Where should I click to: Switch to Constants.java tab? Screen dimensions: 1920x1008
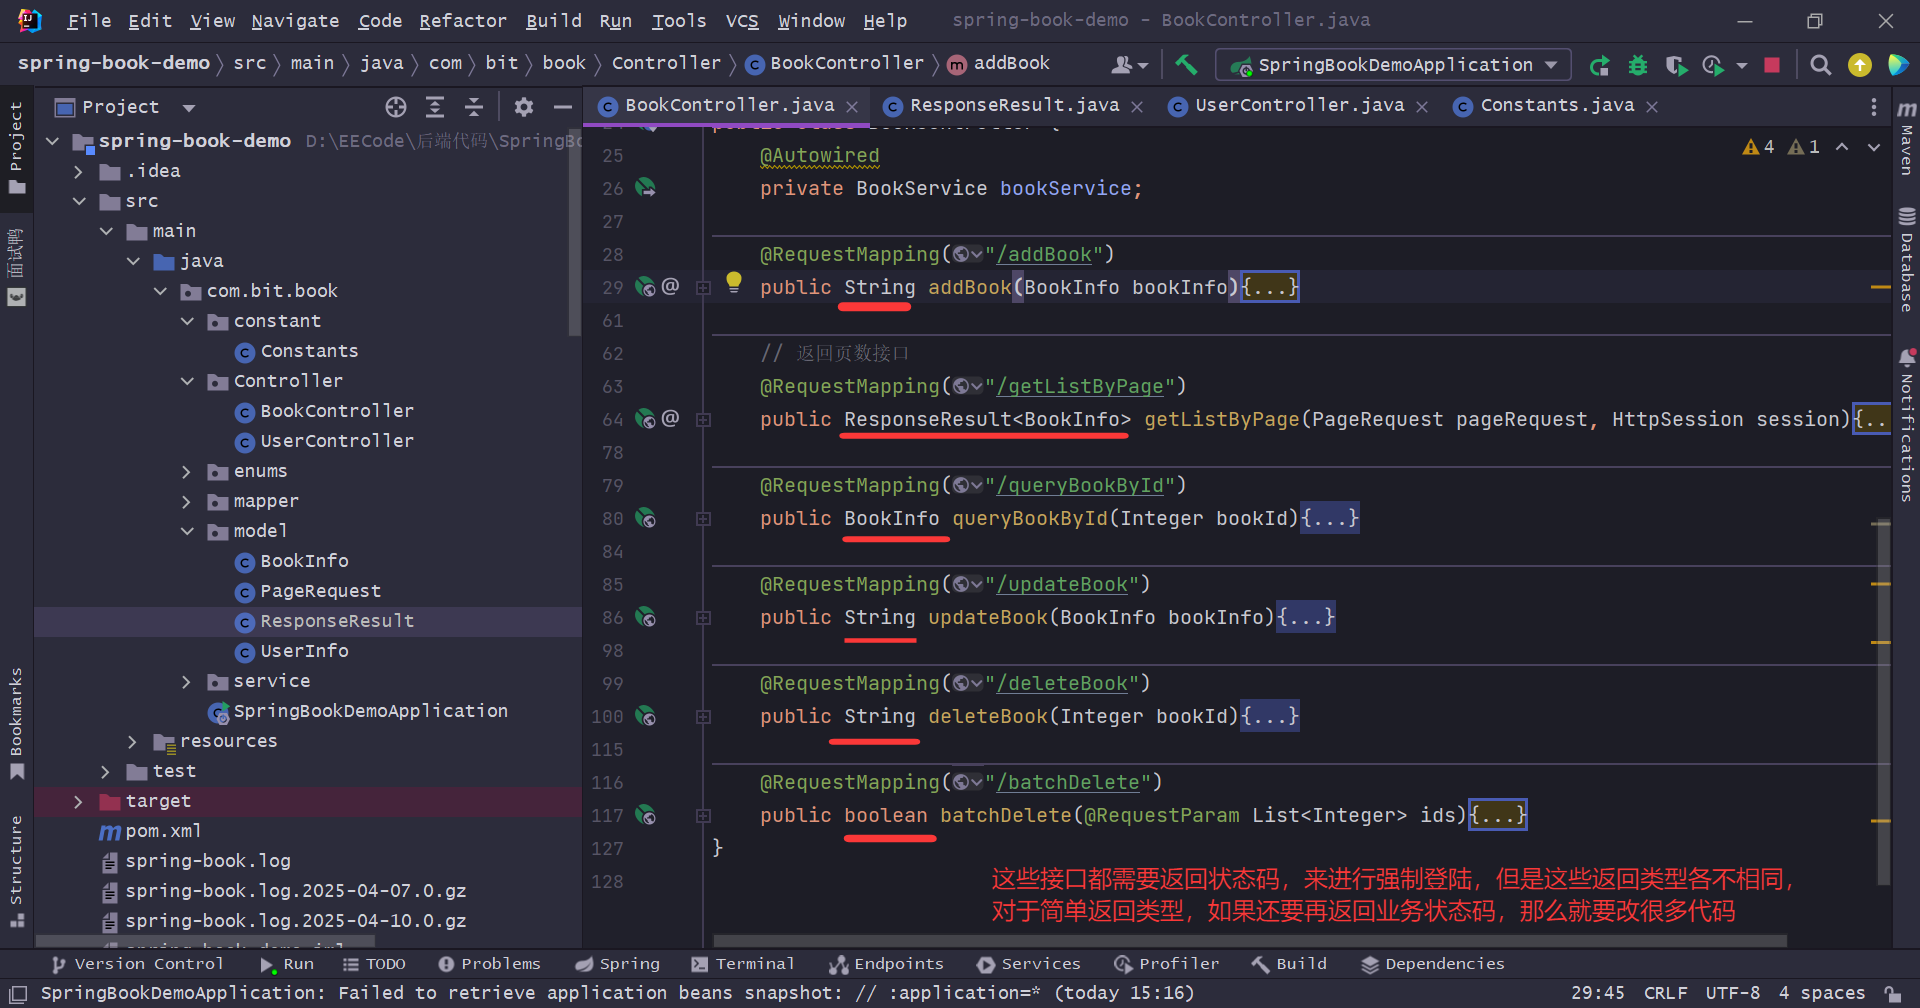(1557, 105)
